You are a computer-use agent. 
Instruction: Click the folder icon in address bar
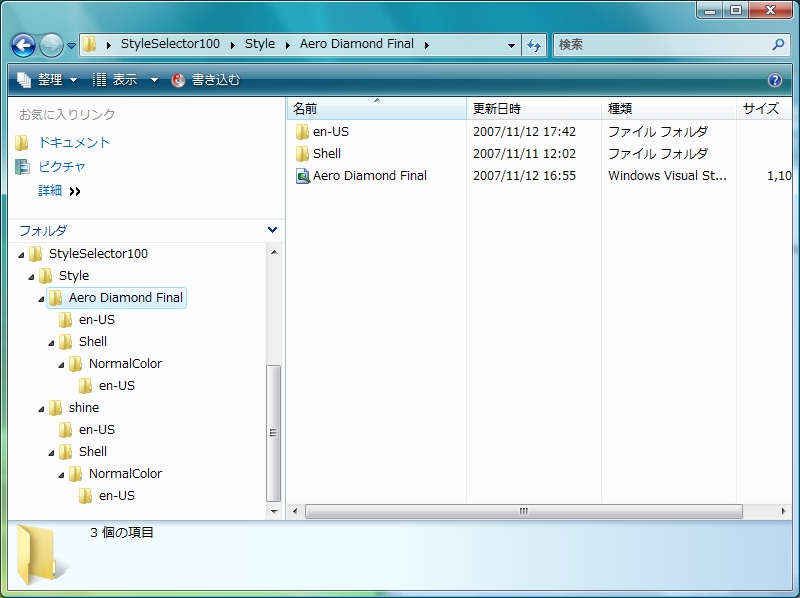pos(89,44)
